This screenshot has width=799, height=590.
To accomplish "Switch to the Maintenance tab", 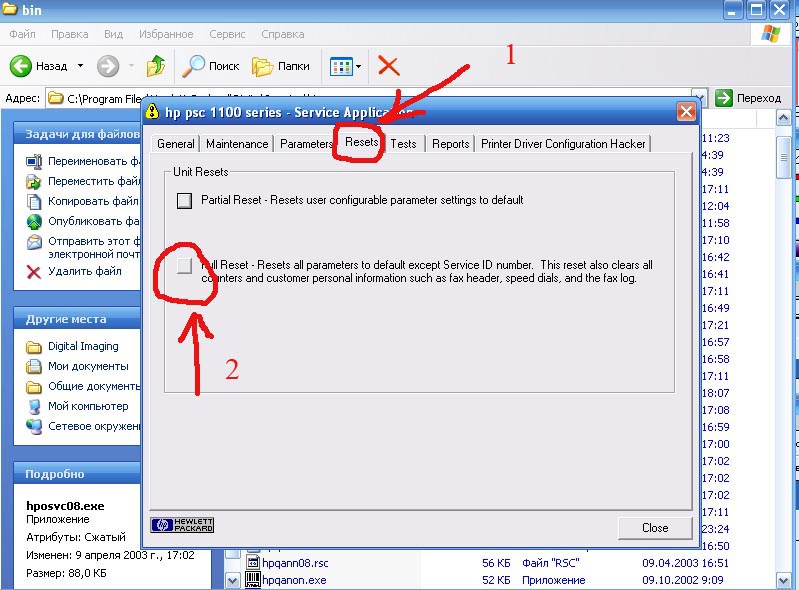I will (x=237, y=144).
